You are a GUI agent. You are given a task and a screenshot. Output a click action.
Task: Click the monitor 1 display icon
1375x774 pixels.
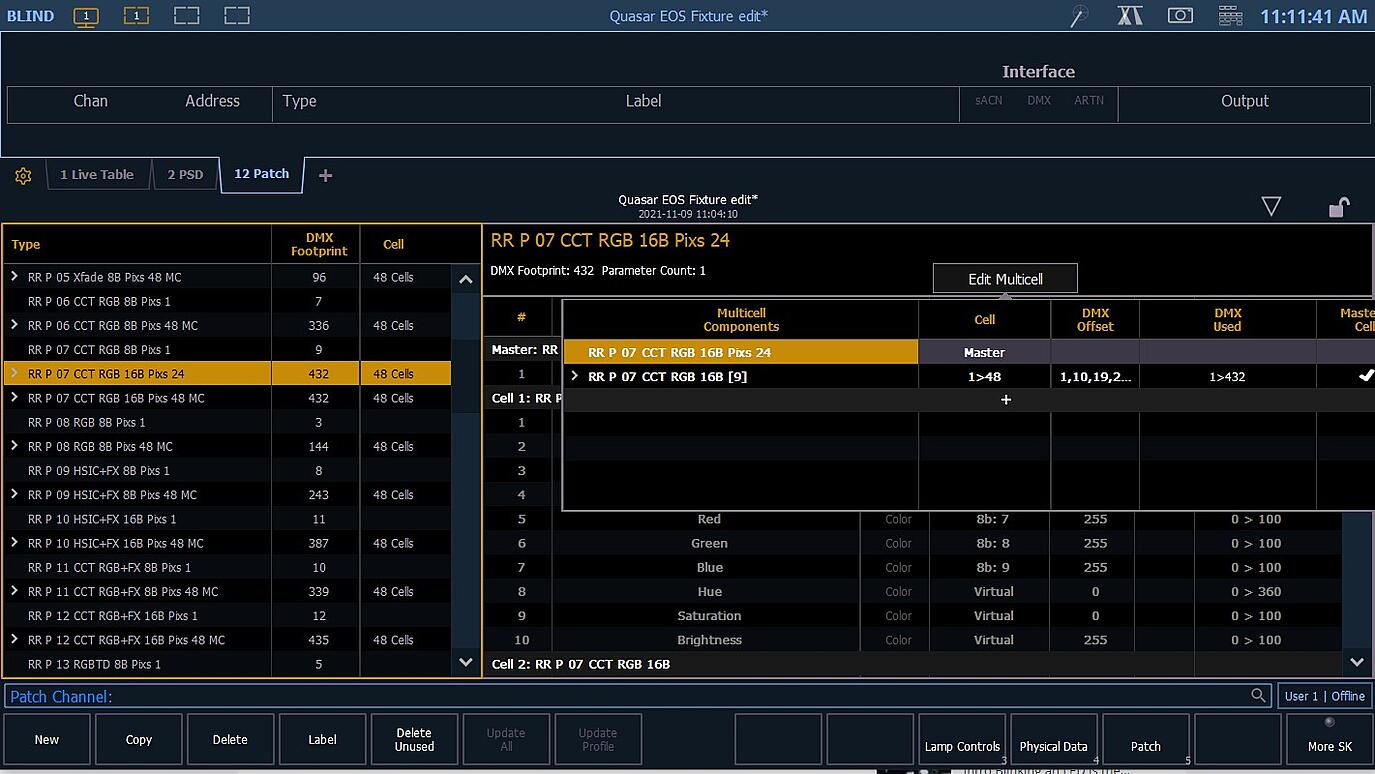click(x=86, y=15)
